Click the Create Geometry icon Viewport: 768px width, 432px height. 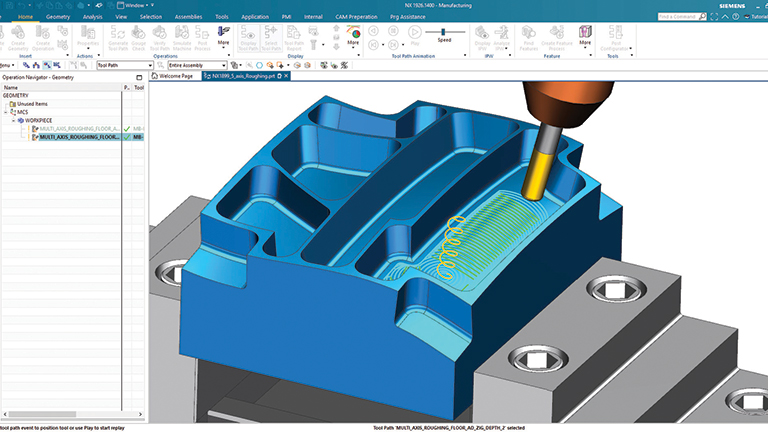tap(18, 38)
